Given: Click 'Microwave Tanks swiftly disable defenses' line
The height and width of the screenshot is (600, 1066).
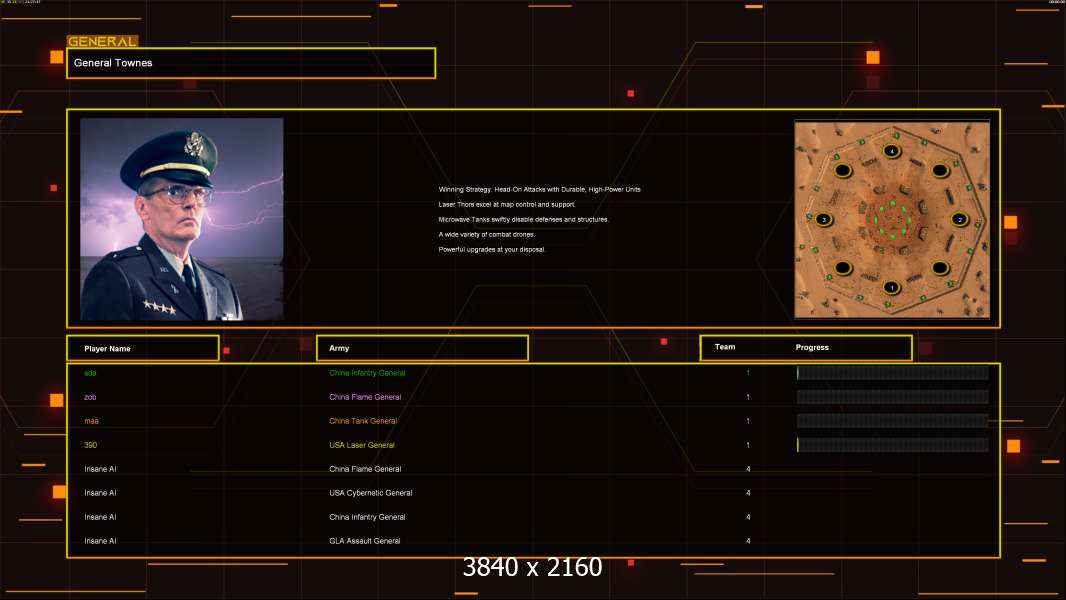Looking at the screenshot, I should (523, 219).
